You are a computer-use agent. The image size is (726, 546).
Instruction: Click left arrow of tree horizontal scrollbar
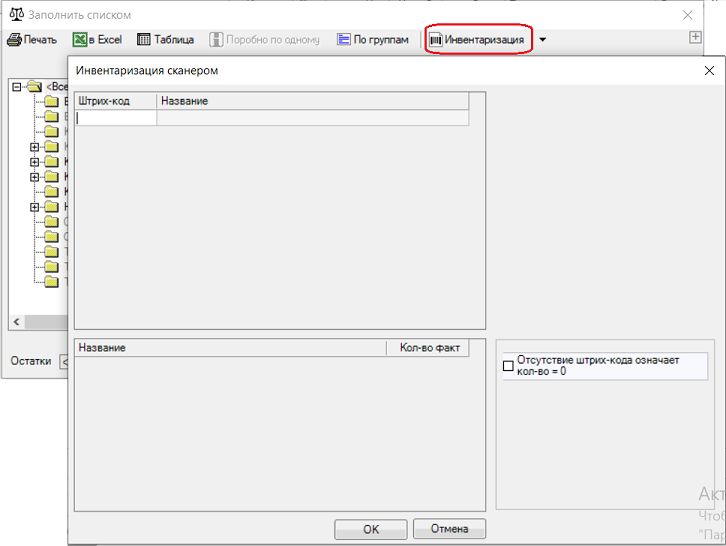coord(16,322)
